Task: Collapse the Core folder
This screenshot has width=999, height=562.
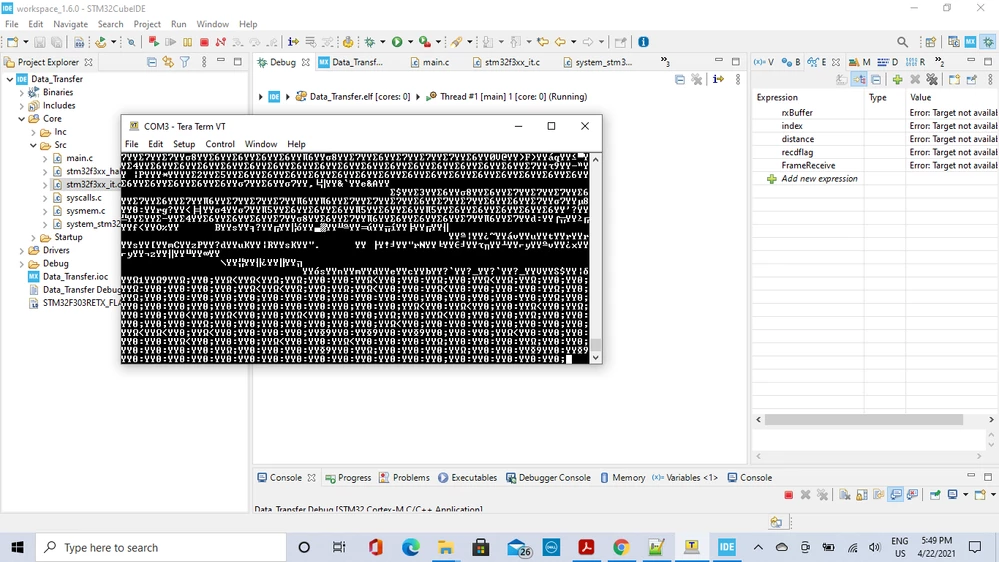Action: (22, 119)
